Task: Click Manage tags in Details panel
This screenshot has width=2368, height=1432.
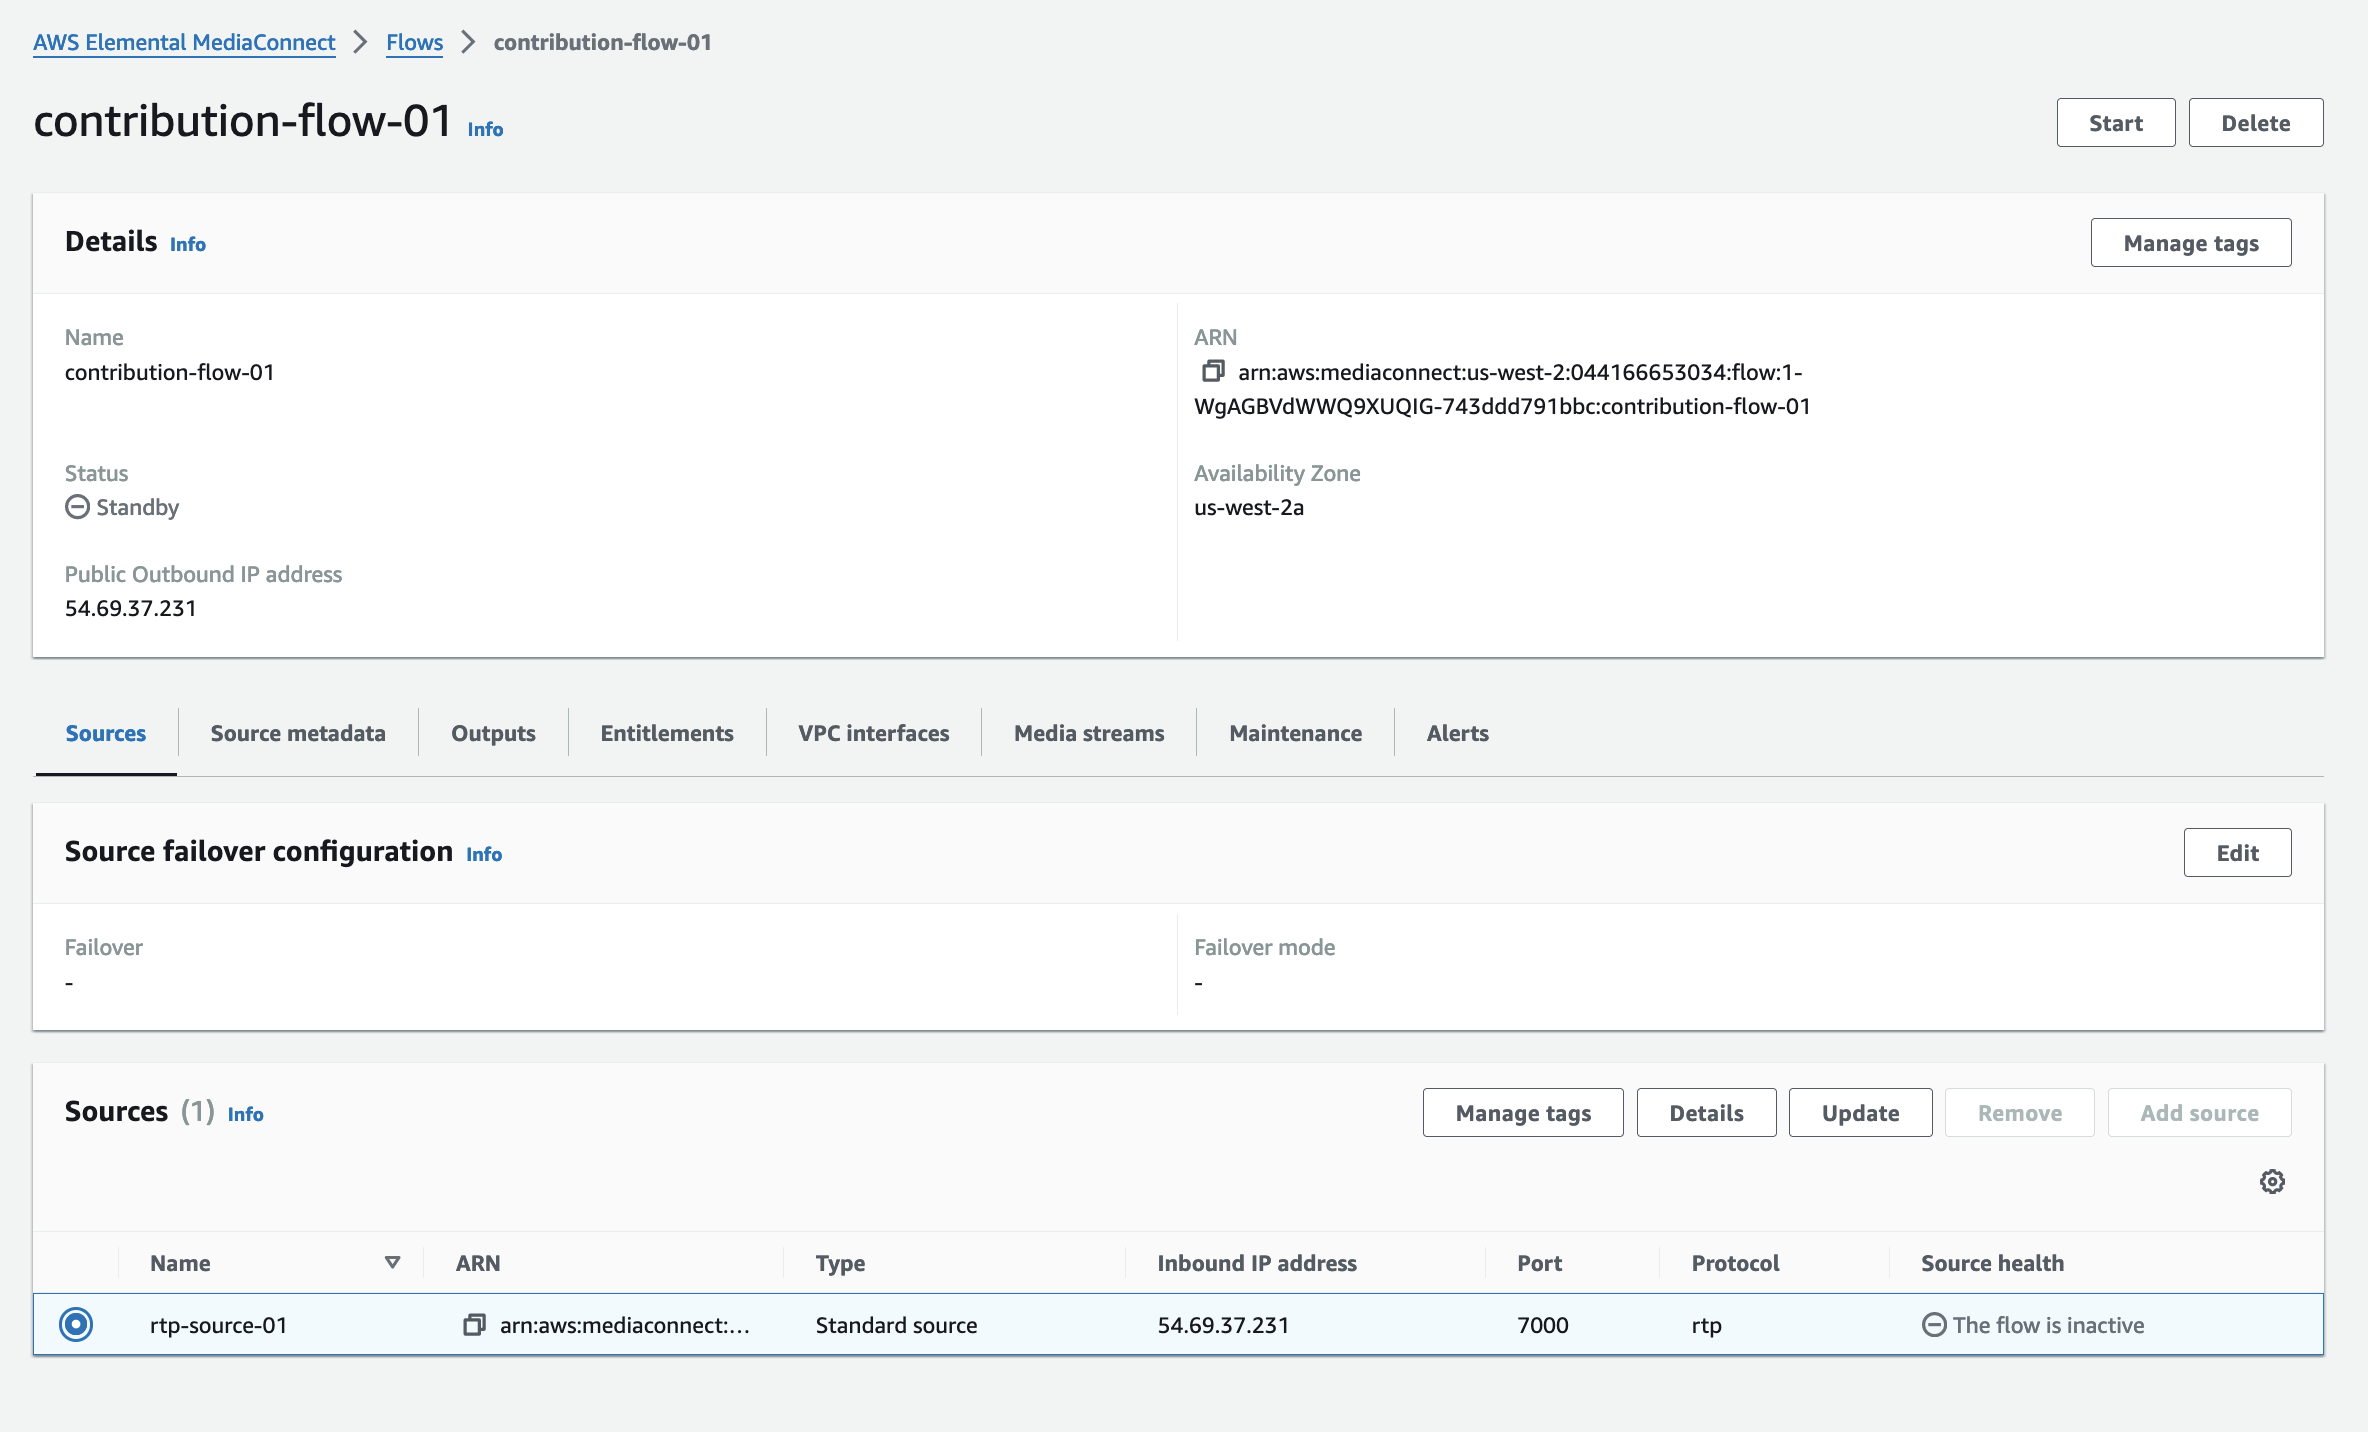Action: pos(2190,243)
